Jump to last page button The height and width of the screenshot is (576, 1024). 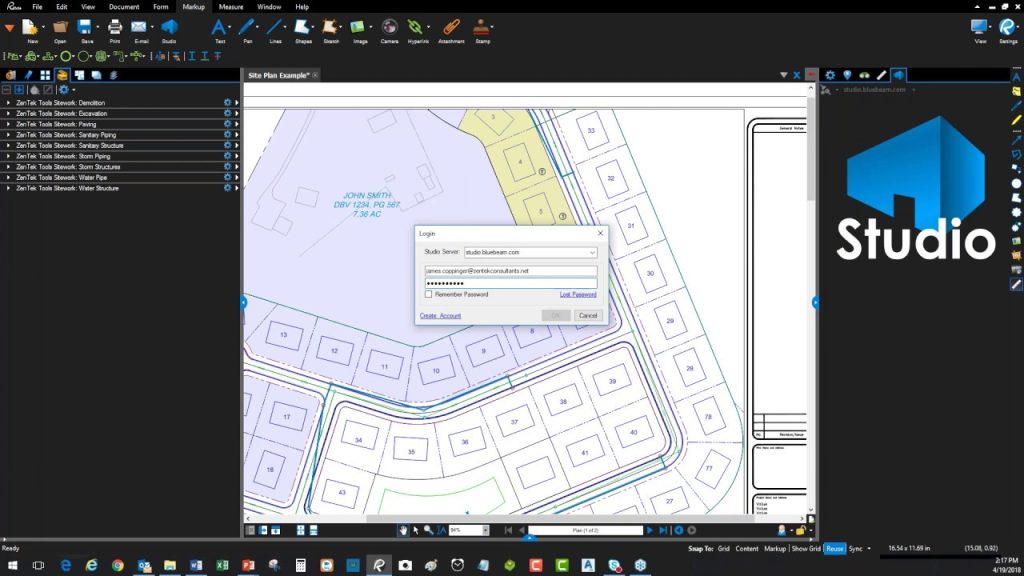[x=663, y=530]
